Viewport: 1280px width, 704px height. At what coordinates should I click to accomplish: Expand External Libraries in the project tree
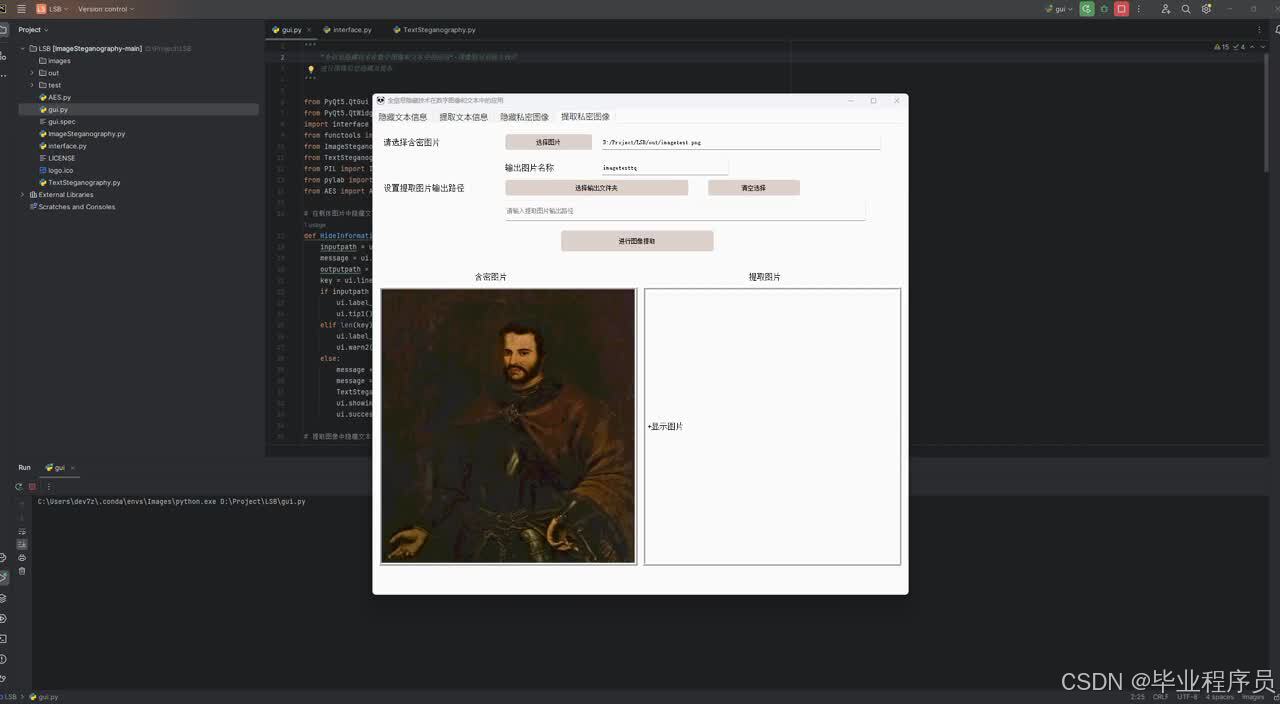22,194
